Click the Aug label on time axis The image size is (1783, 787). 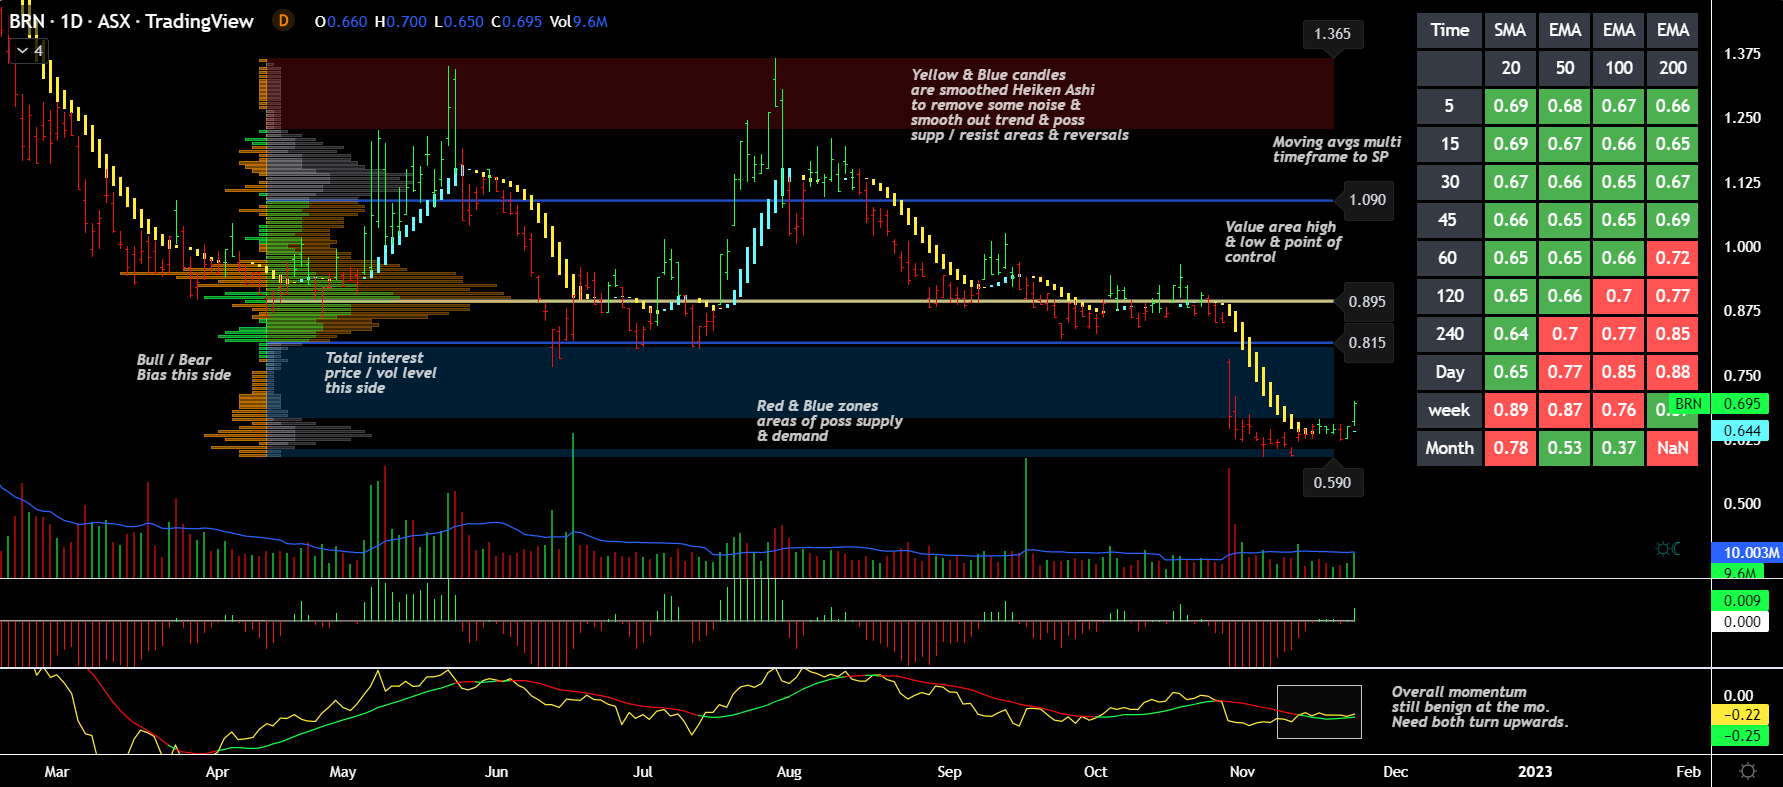[x=789, y=771]
